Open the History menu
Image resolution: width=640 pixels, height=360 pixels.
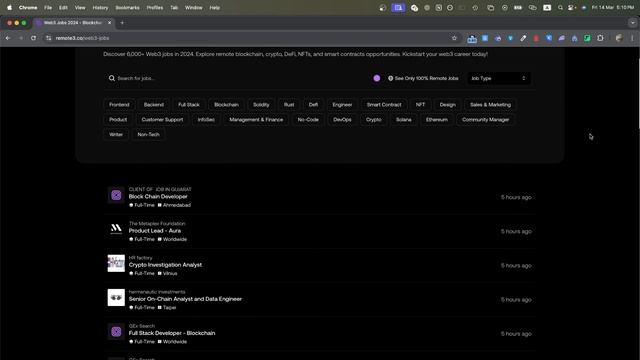click(x=100, y=7)
